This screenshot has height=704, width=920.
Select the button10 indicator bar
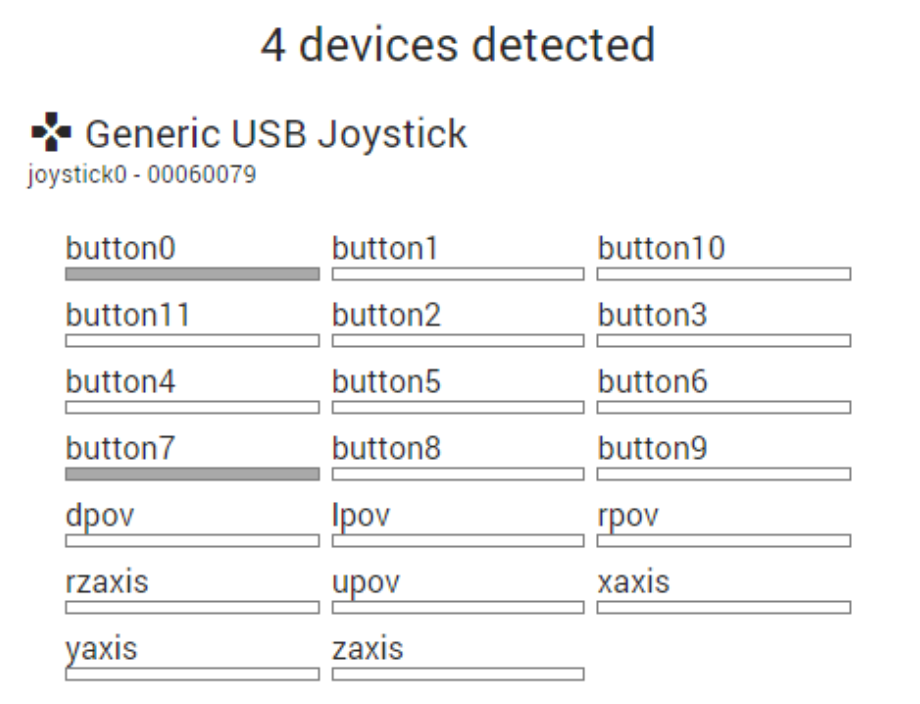pyautogui.click(x=724, y=274)
